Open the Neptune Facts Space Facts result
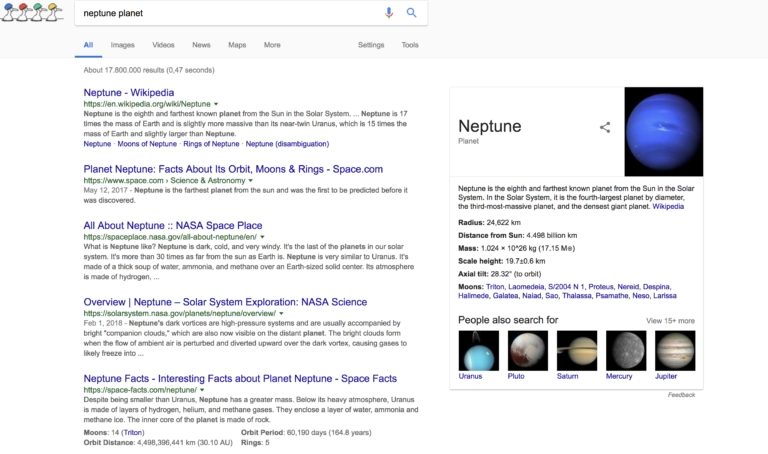This screenshot has height=454, width=768. pos(240,379)
